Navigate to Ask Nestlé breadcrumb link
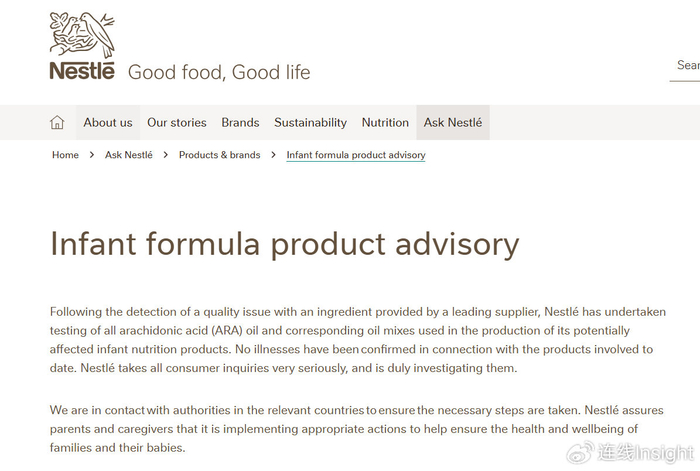This screenshot has height=471, width=700. [129, 155]
